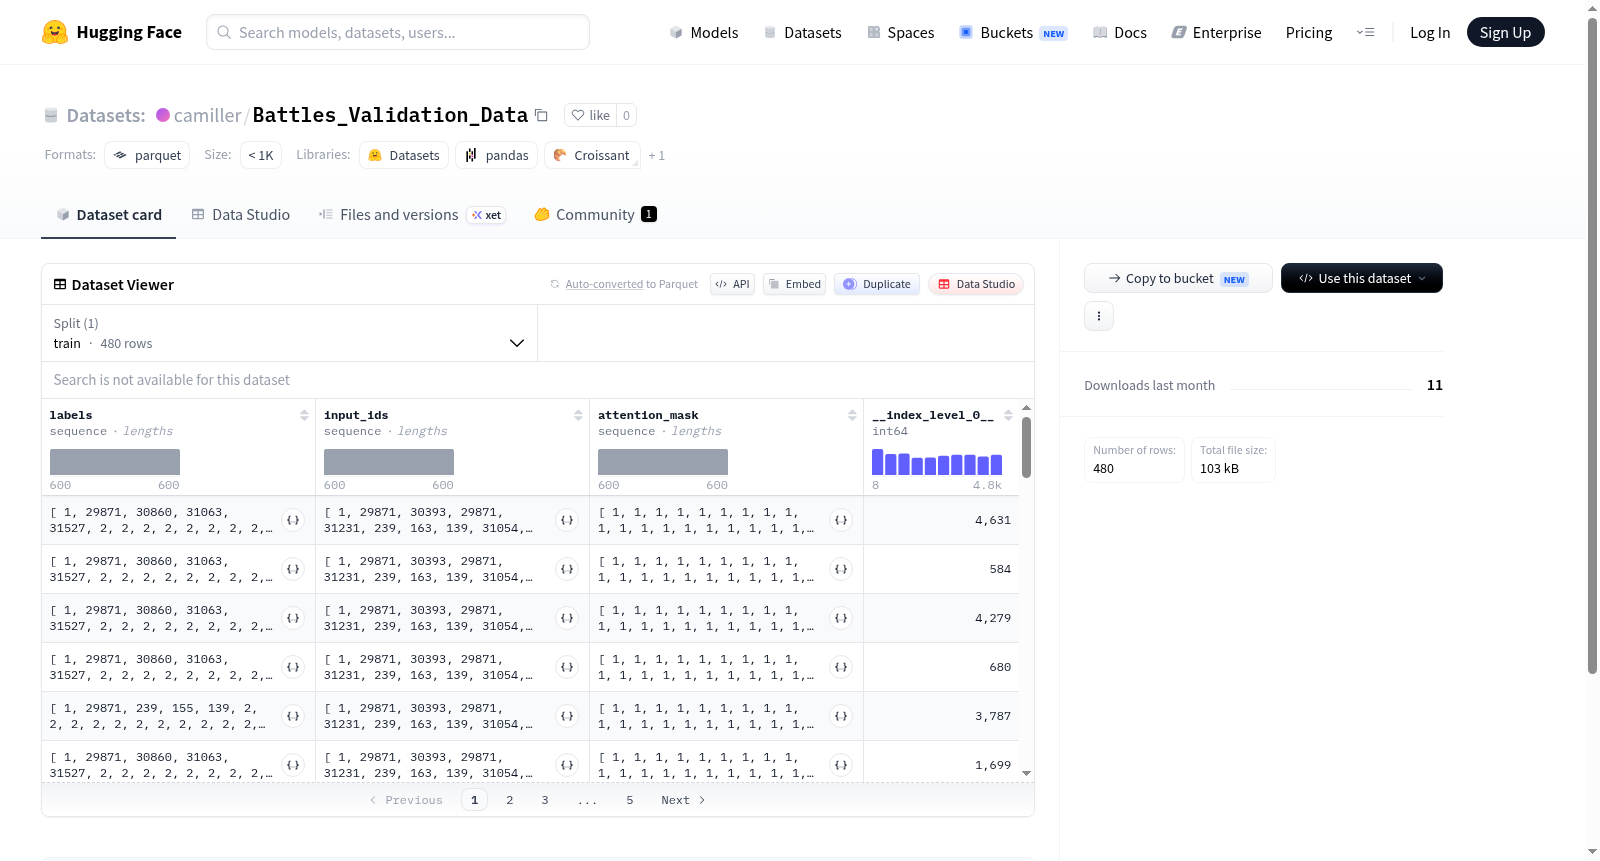Expand JSON icon in input_ids row 4,279

click(567, 618)
